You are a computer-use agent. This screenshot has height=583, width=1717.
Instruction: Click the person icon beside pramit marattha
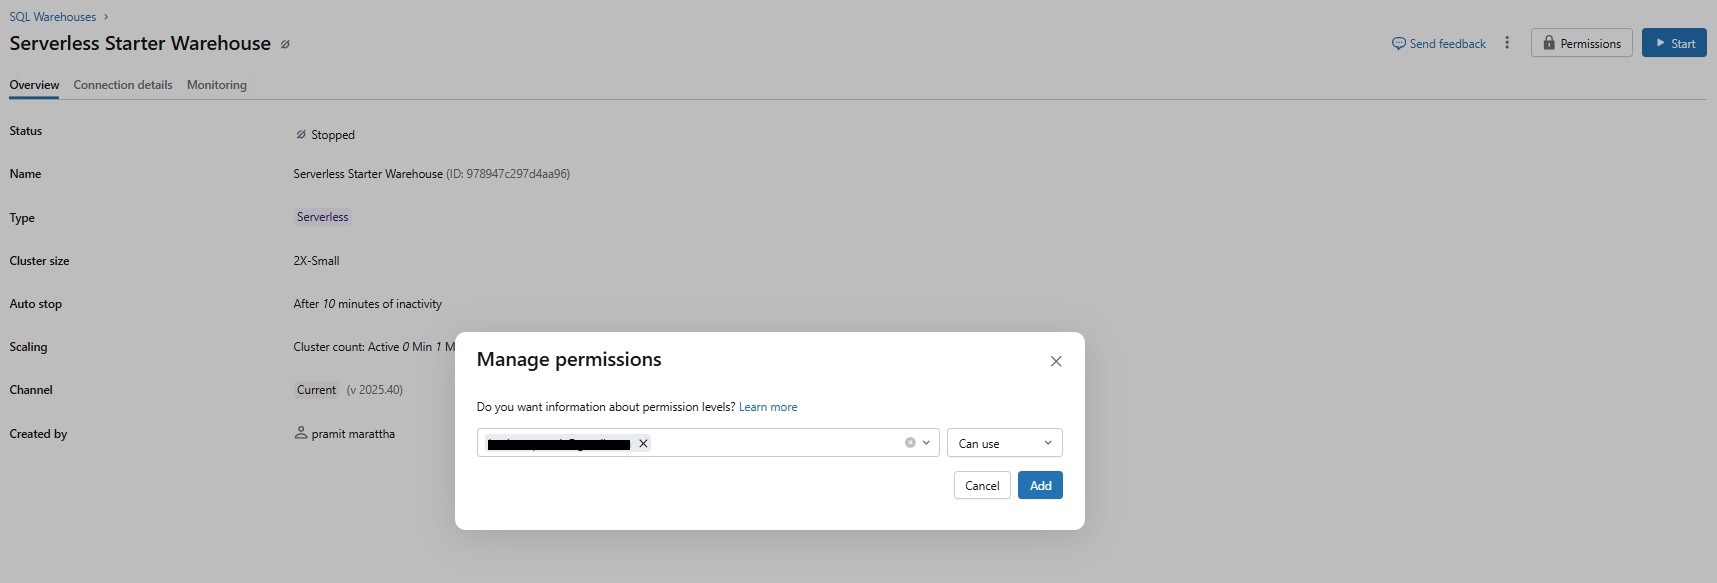click(x=301, y=433)
